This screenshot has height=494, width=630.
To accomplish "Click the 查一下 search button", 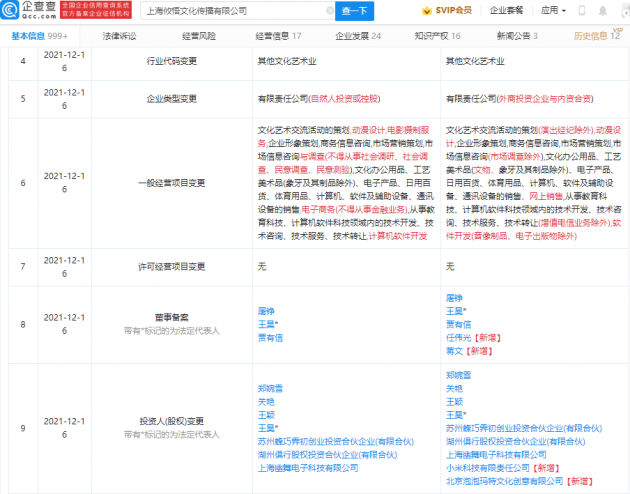I will [354, 11].
